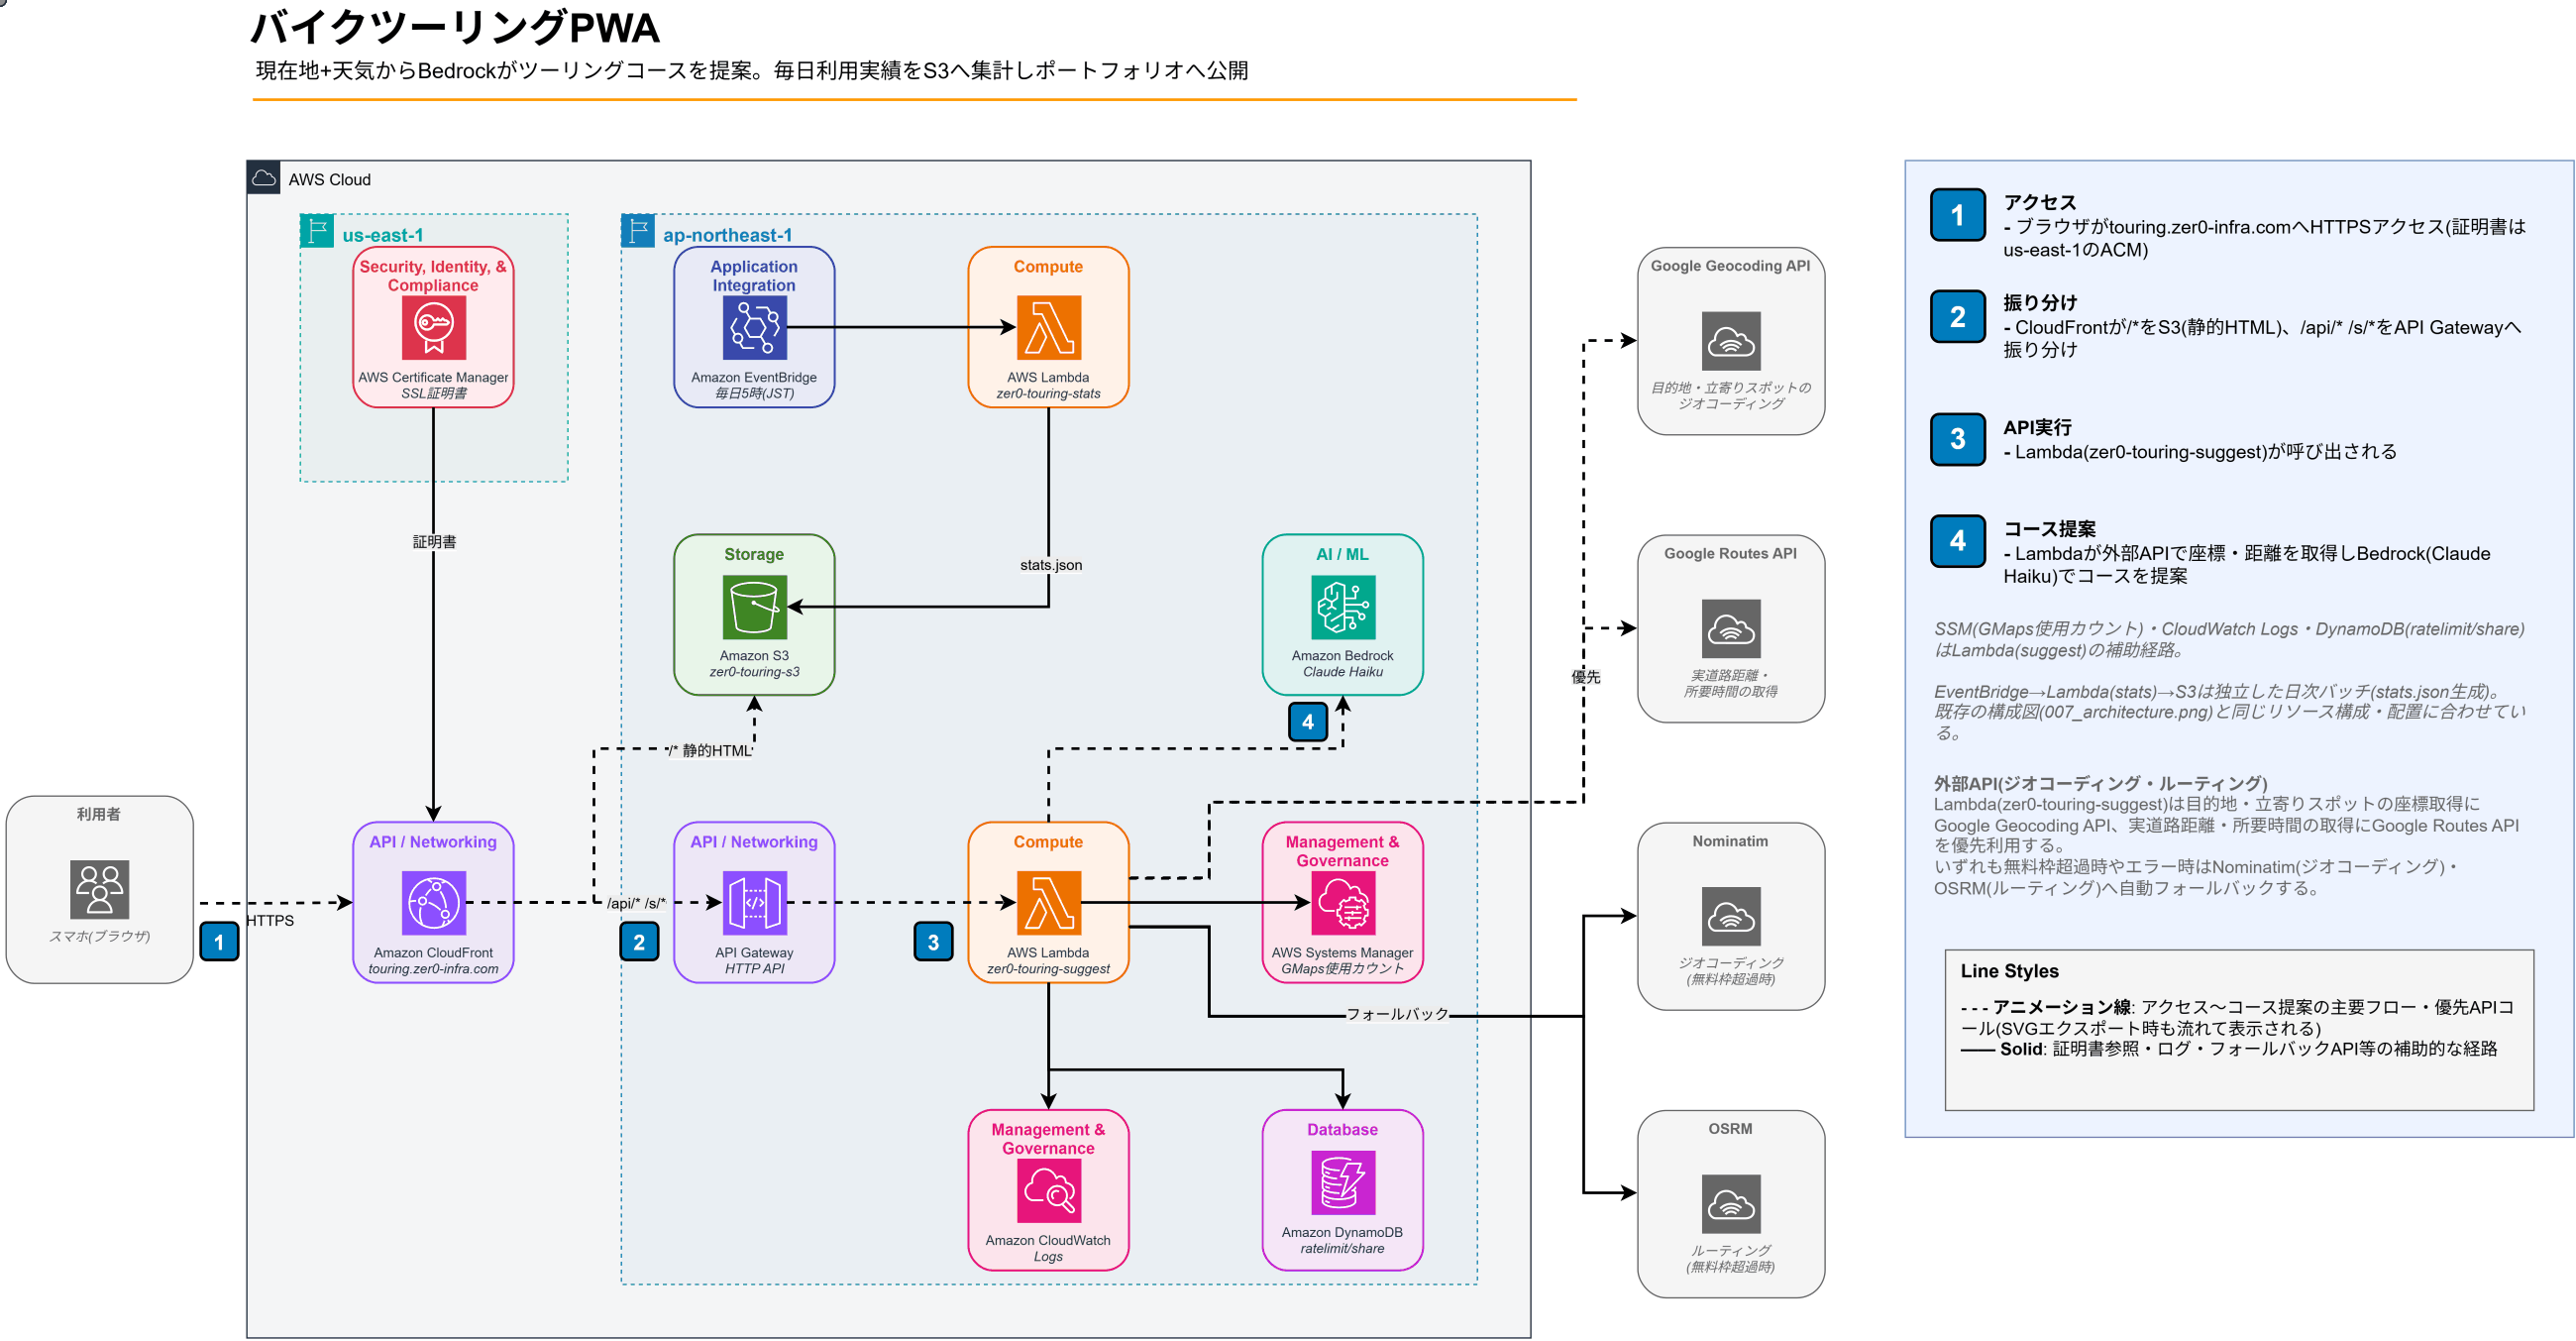Click the "us-east-1" region label

coord(383,235)
